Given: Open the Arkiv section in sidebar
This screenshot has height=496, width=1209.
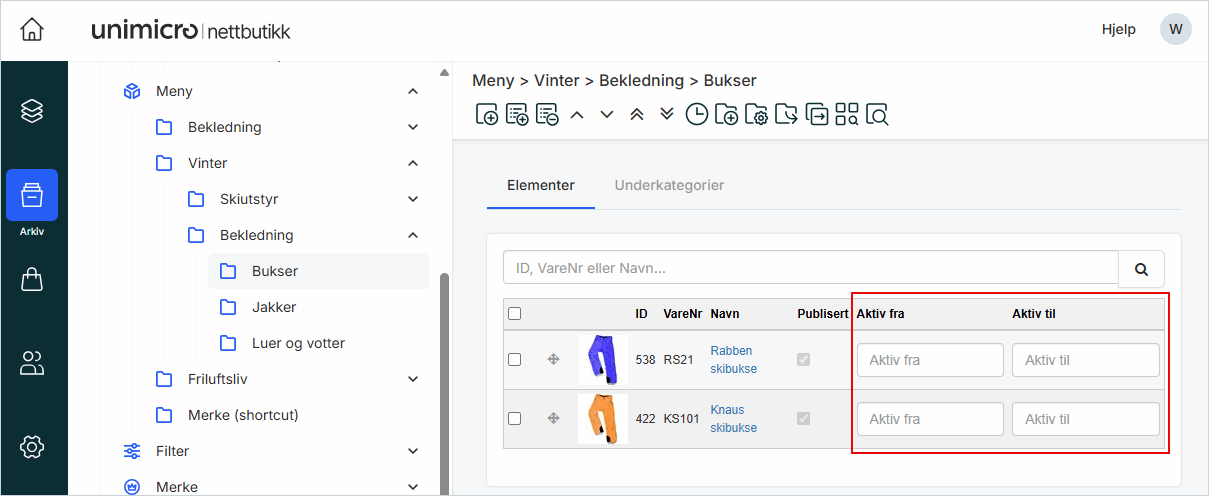Looking at the screenshot, I should point(32,195).
